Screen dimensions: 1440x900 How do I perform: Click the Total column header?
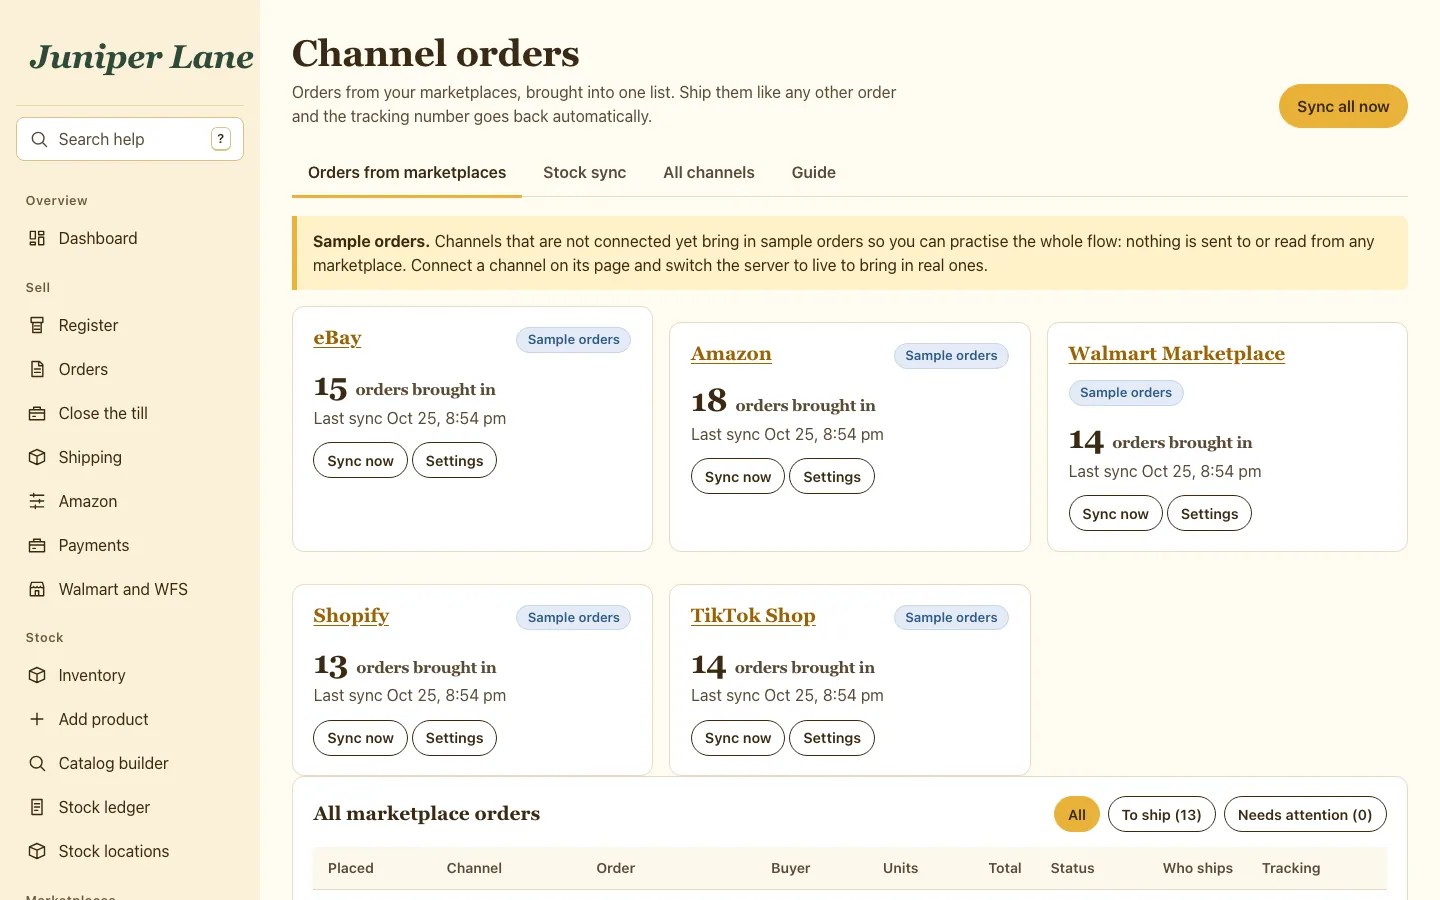click(1005, 868)
